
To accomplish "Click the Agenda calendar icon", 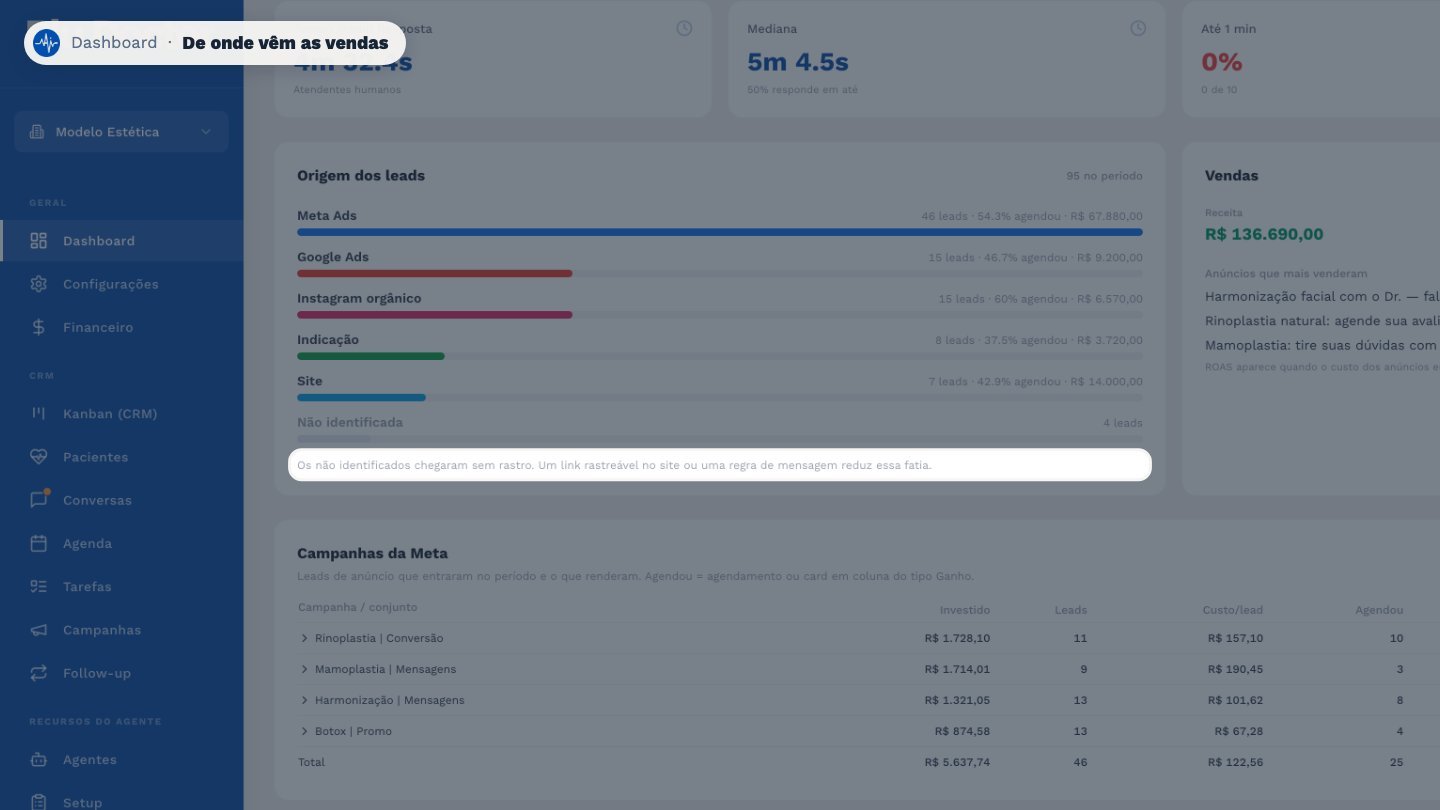I will [x=39, y=543].
